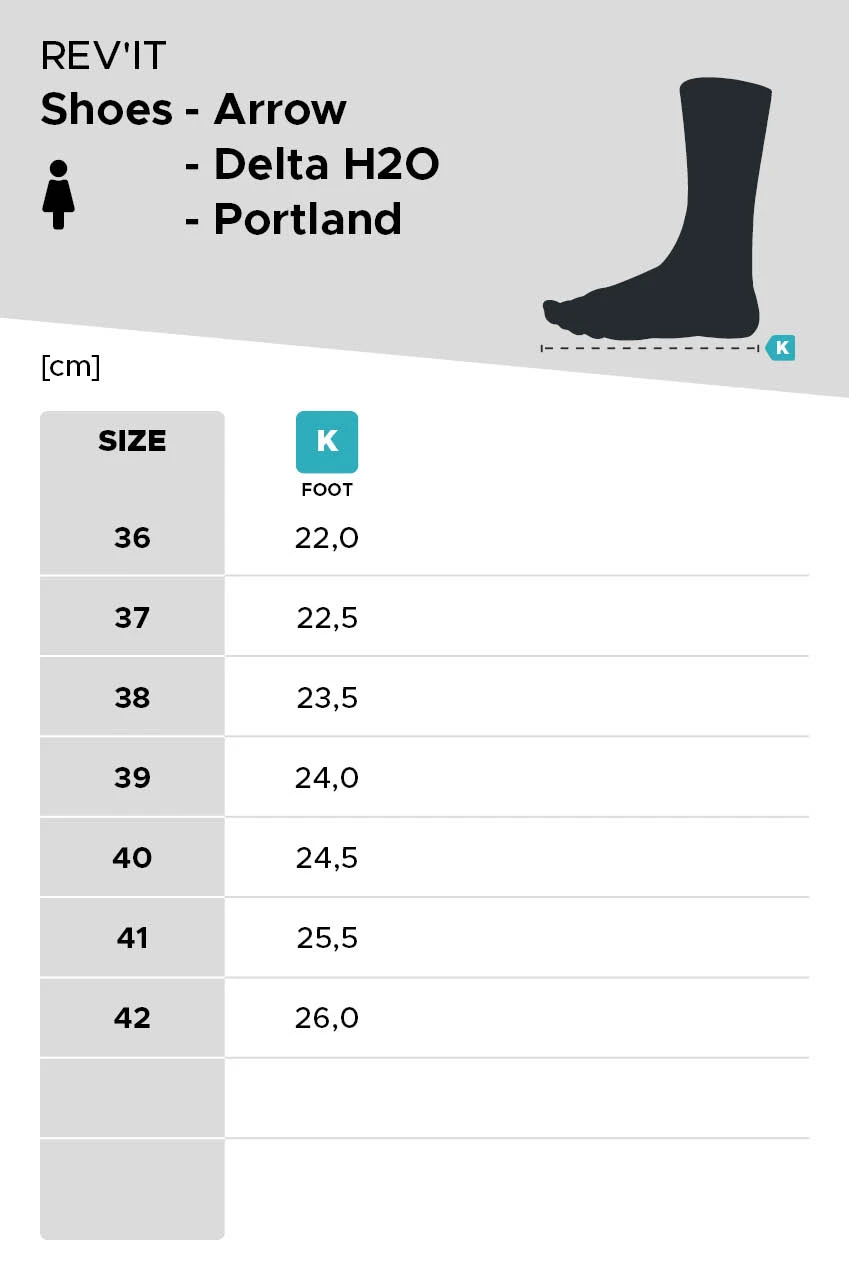The image size is (849, 1280).
Task: Click the 24,5 foot length value
Action: point(327,858)
